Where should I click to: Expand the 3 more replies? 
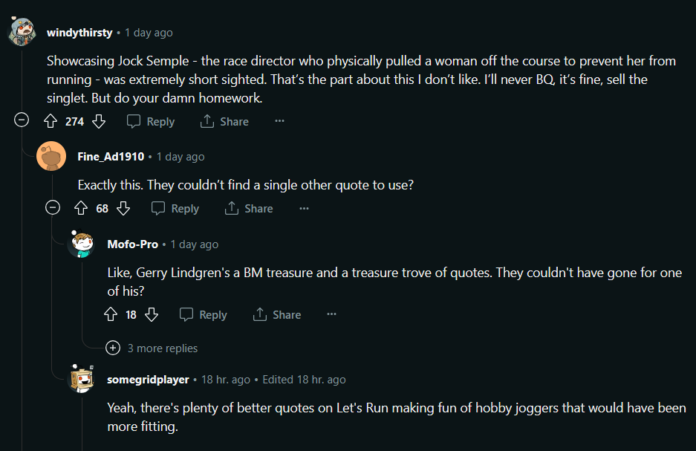click(x=113, y=348)
